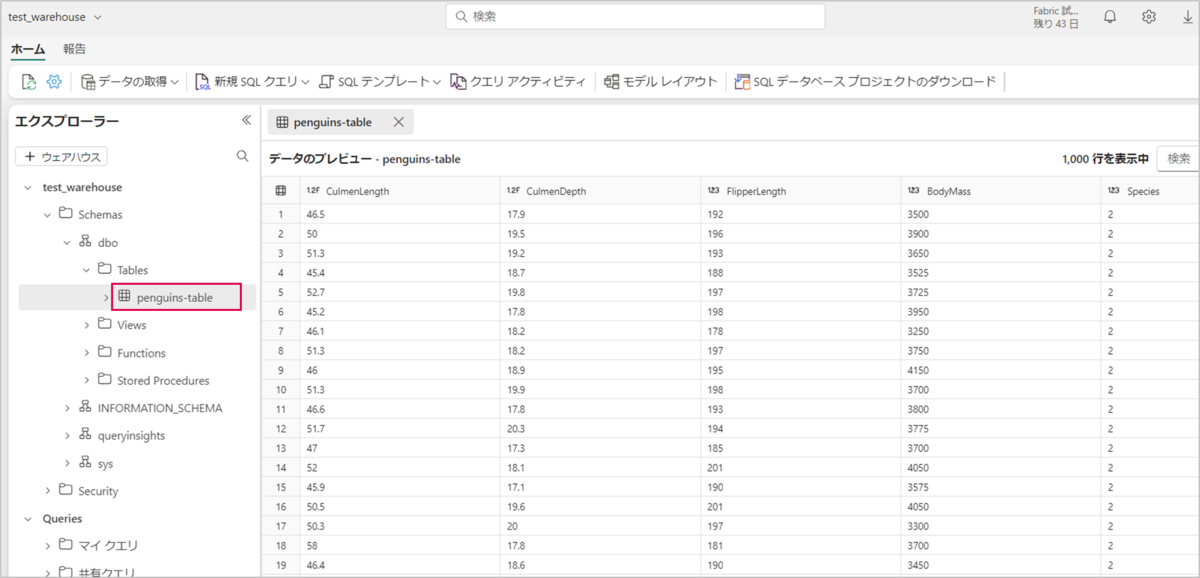Viewport: 1200px width, 578px height.
Task: Switch to the 報告 tab
Action: 75,49
